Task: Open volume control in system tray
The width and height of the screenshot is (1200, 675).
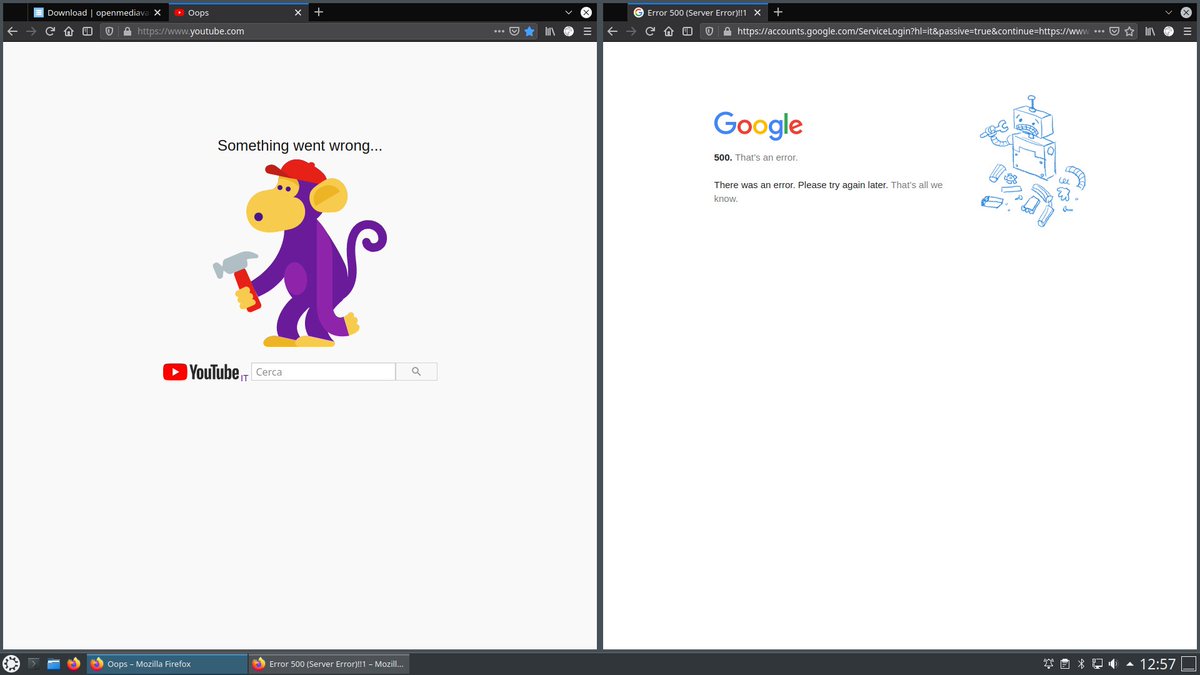Action: point(1113,663)
